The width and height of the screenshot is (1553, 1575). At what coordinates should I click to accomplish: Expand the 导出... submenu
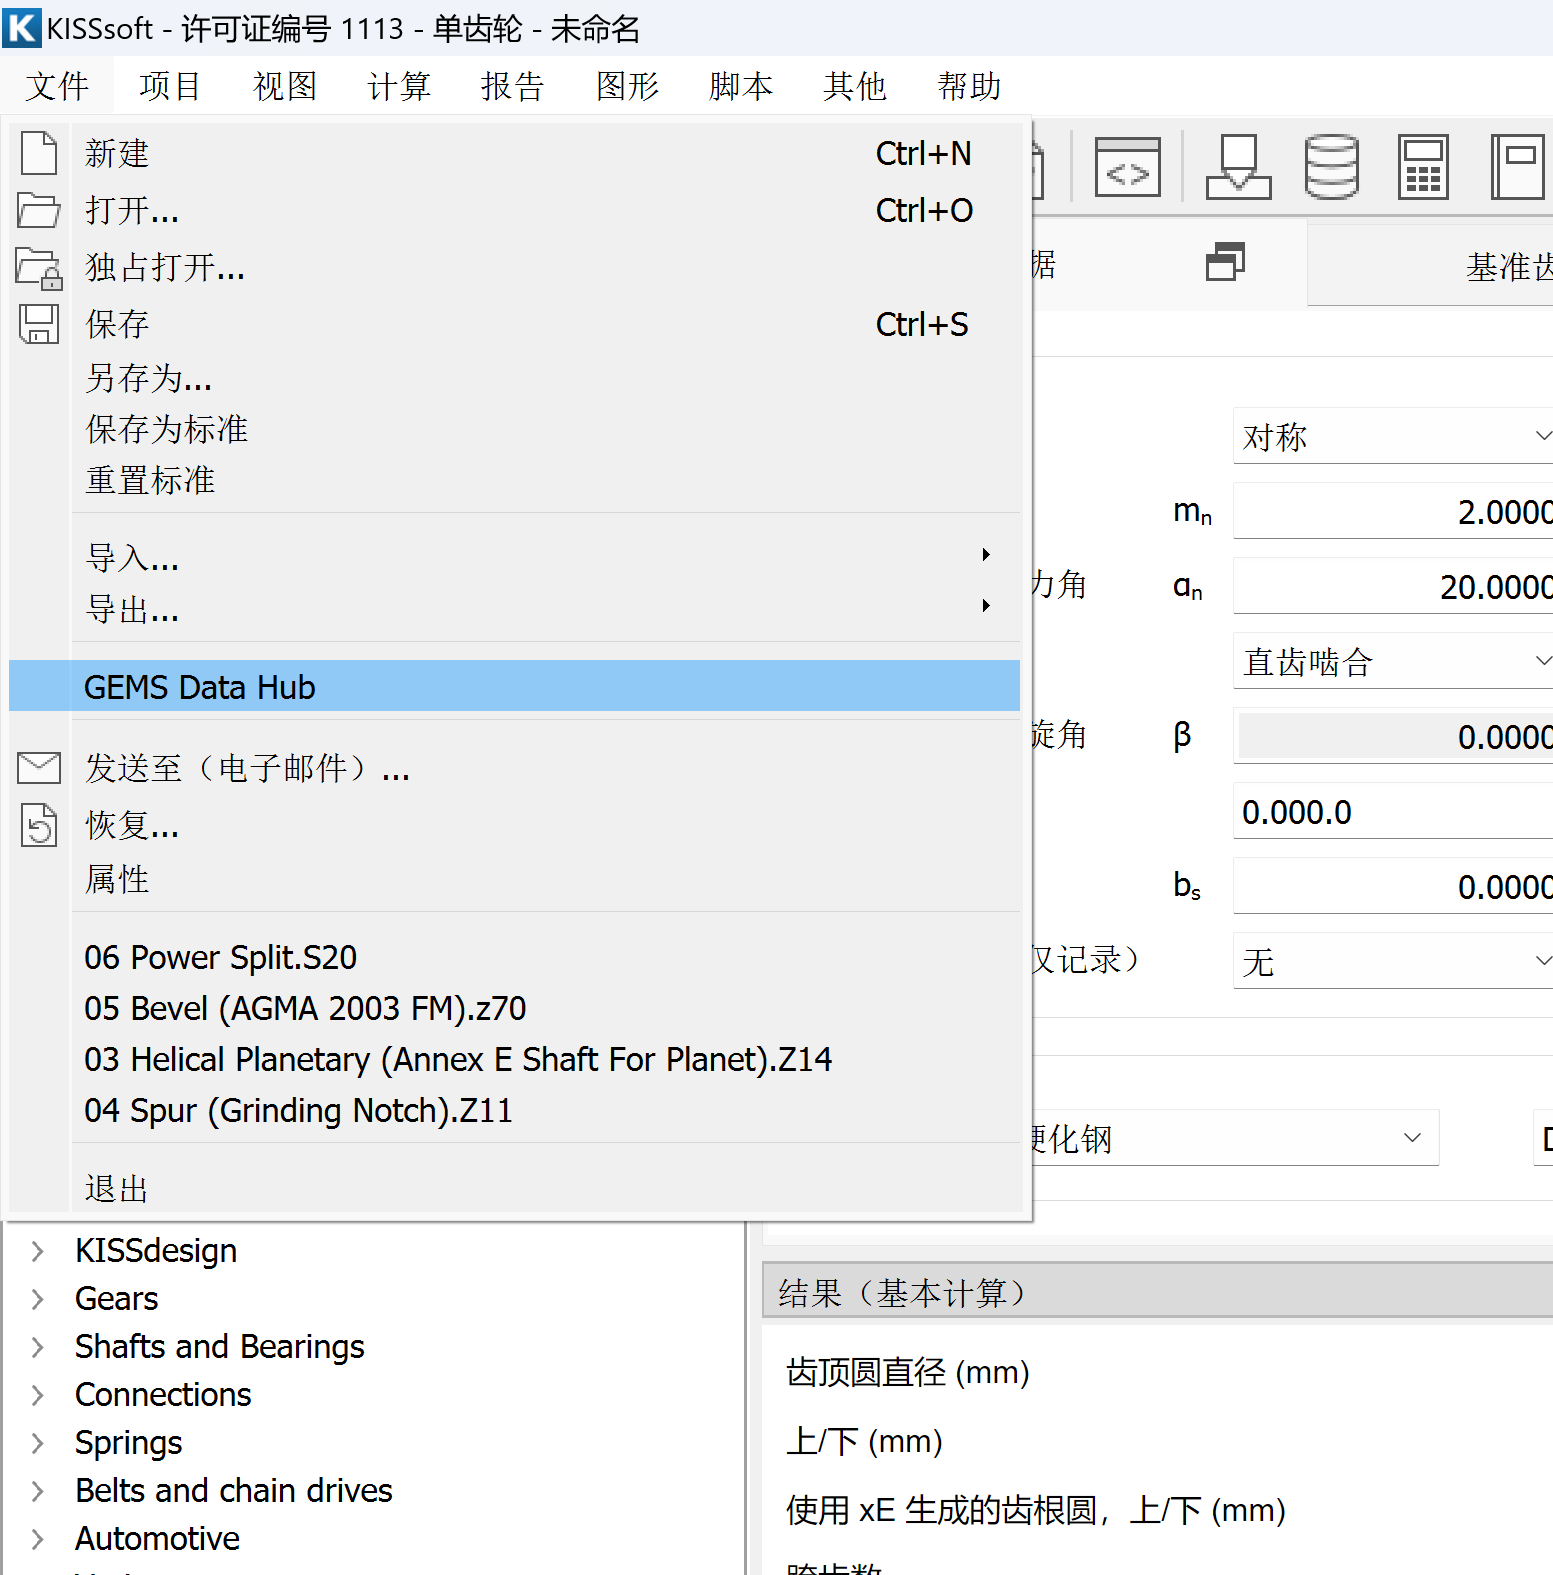(x=514, y=608)
